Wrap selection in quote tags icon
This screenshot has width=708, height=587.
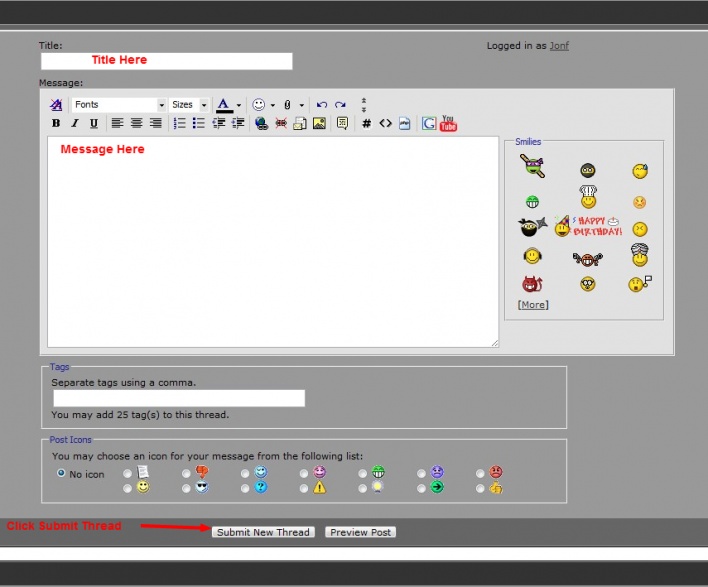(x=342, y=124)
